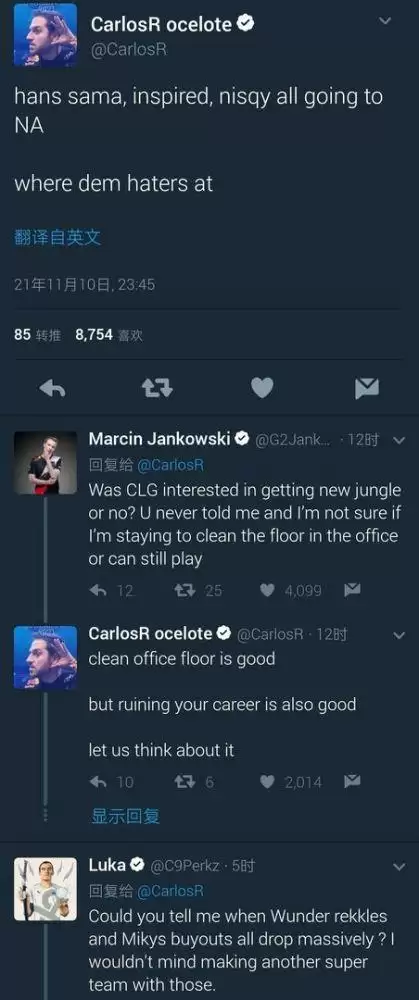The height and width of the screenshot is (1000, 419).
Task: Open the chevron menu on Marcin's reply
Action: tap(399, 440)
